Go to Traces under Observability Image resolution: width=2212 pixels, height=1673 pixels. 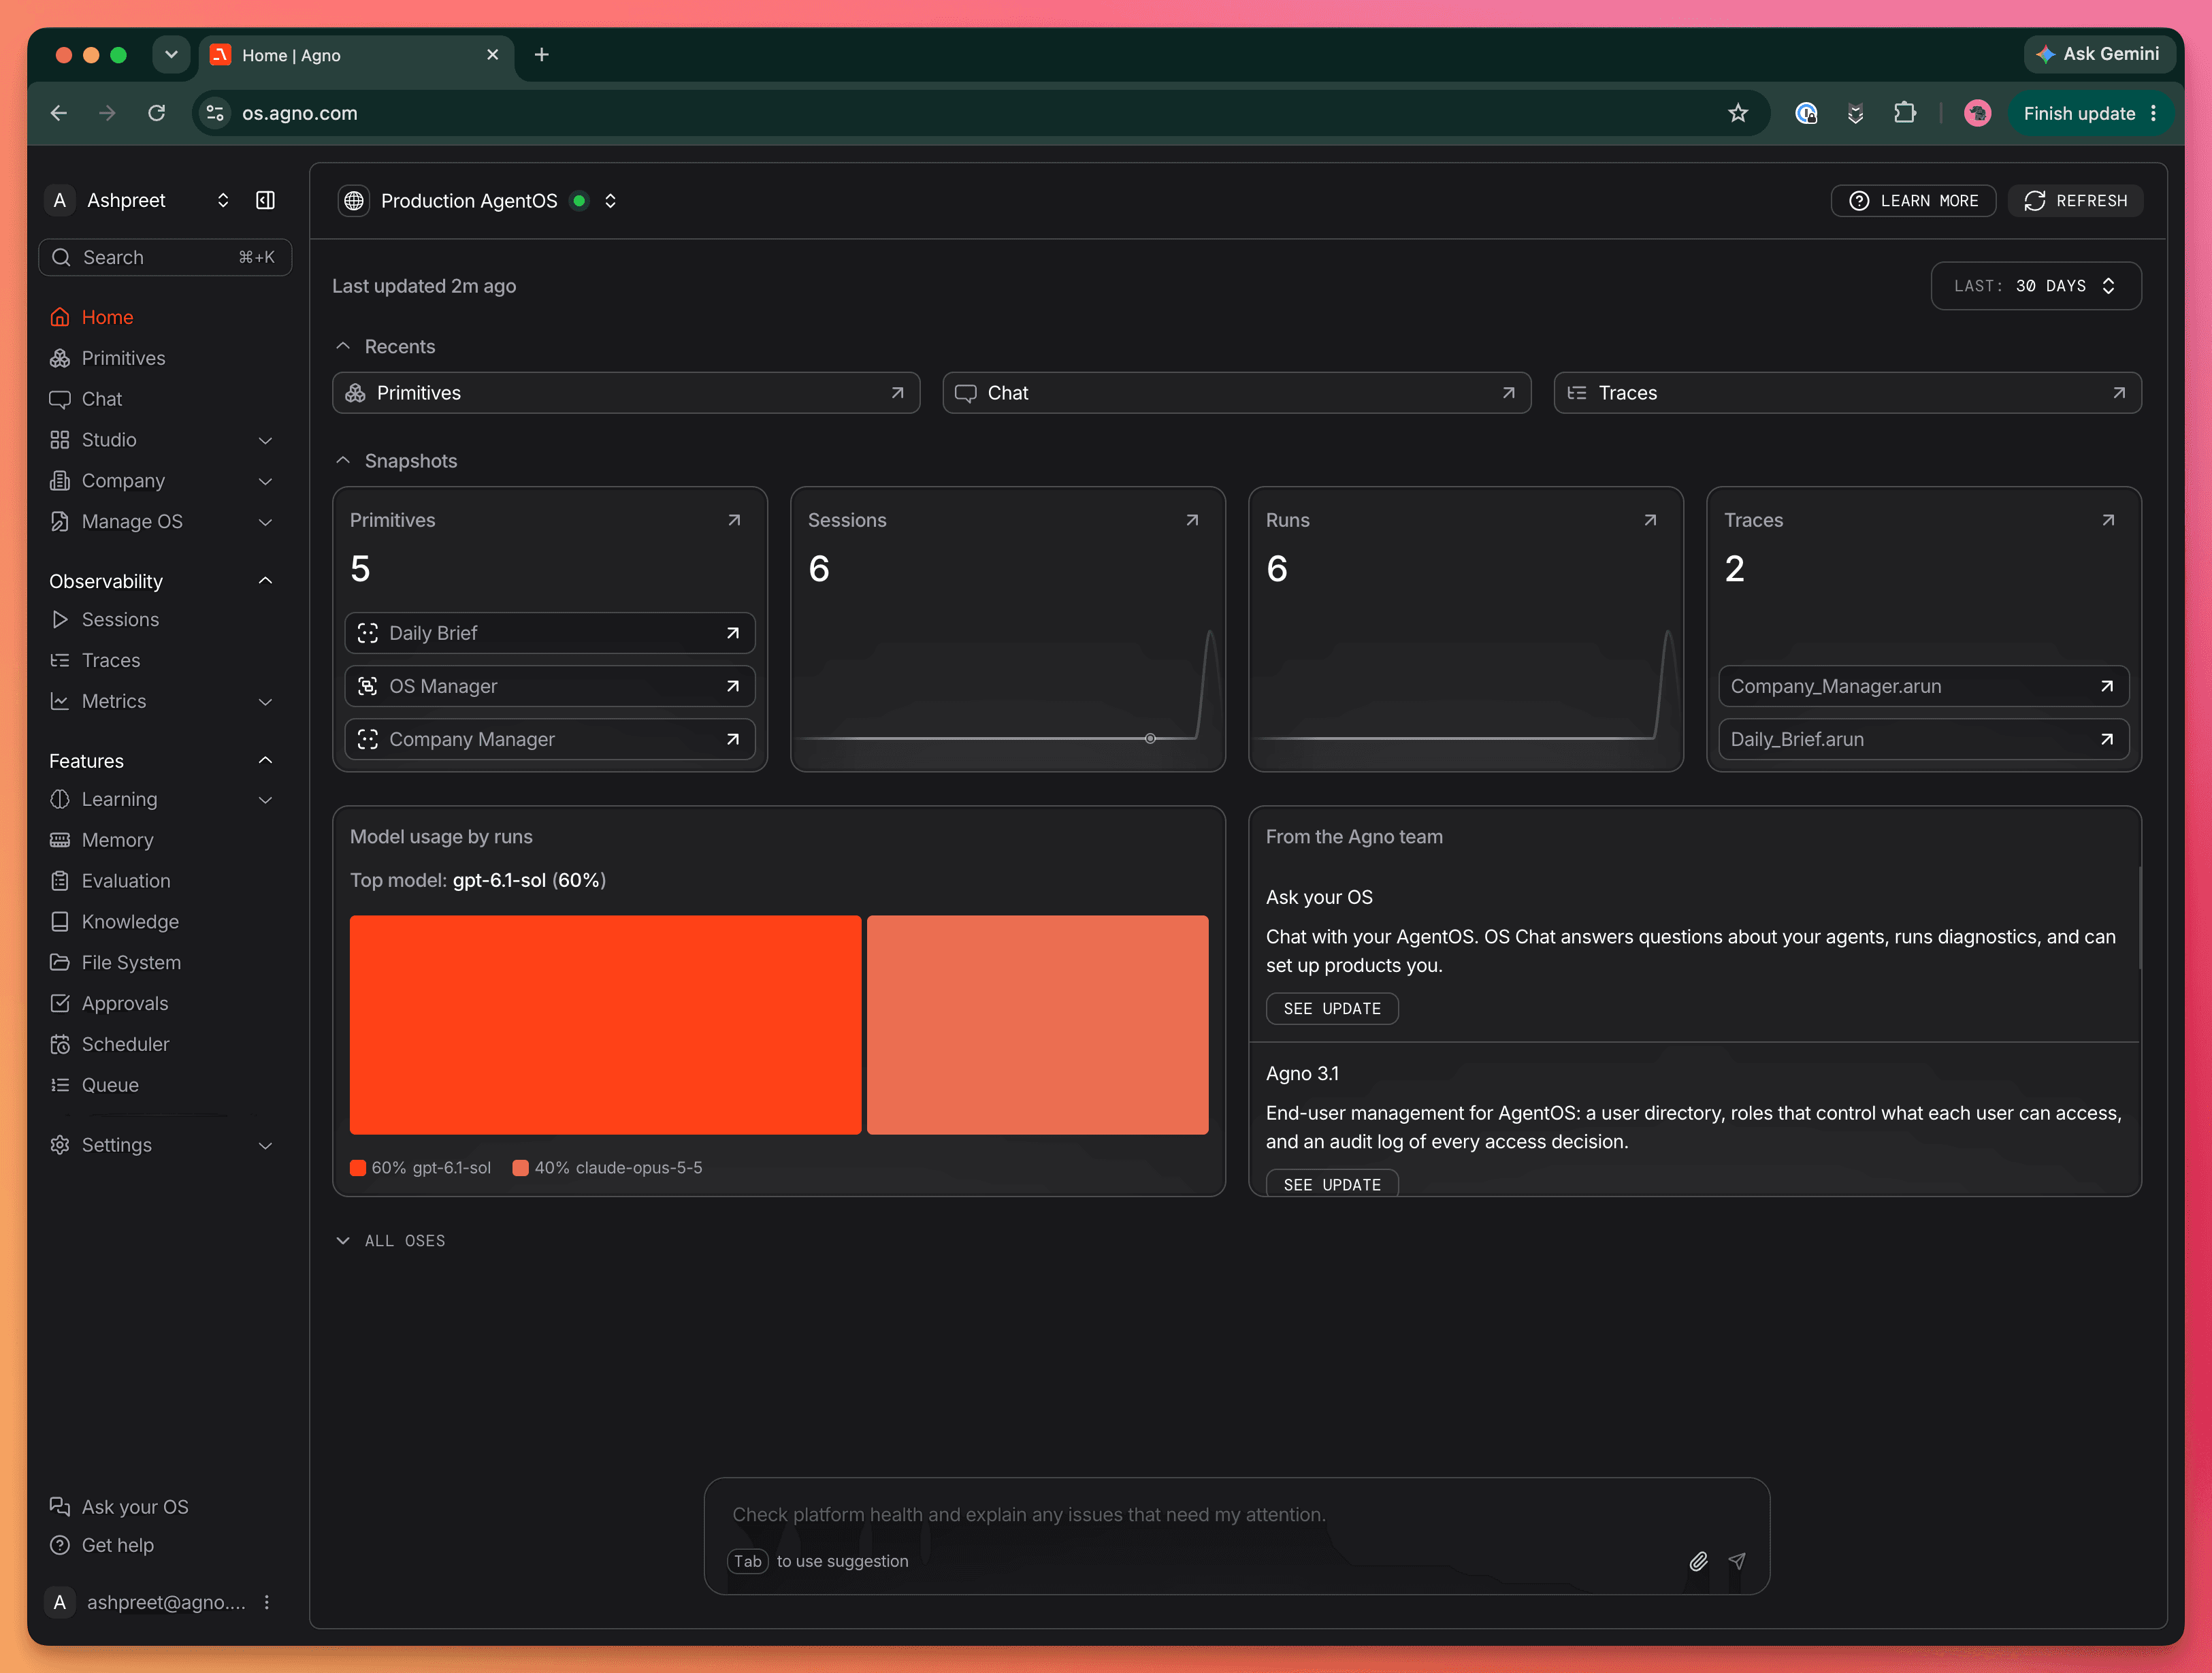click(164, 661)
